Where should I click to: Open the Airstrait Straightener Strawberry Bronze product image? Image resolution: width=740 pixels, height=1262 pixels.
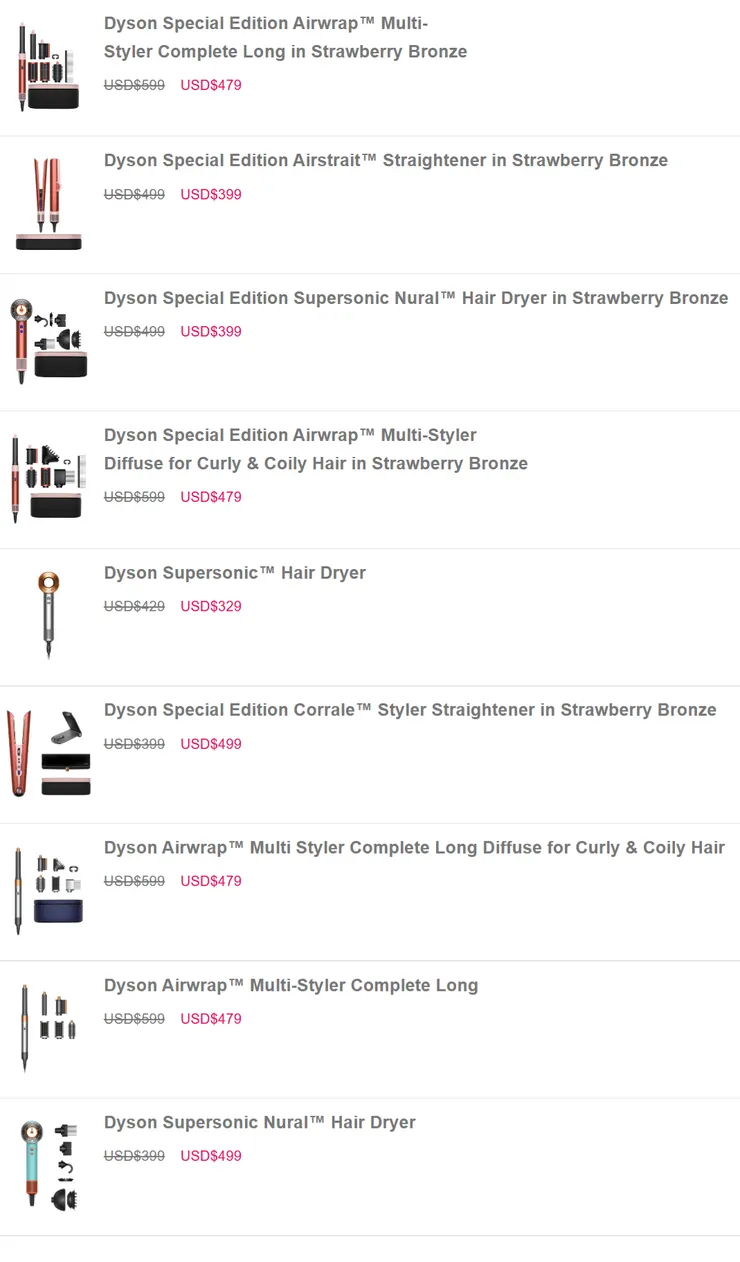(x=49, y=204)
